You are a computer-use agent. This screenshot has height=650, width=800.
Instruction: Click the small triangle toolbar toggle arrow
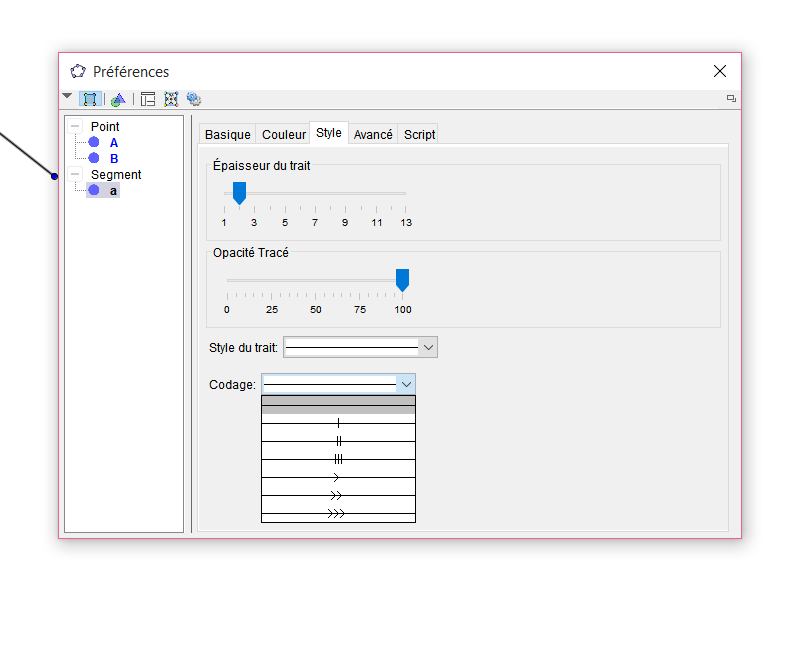pos(67,97)
